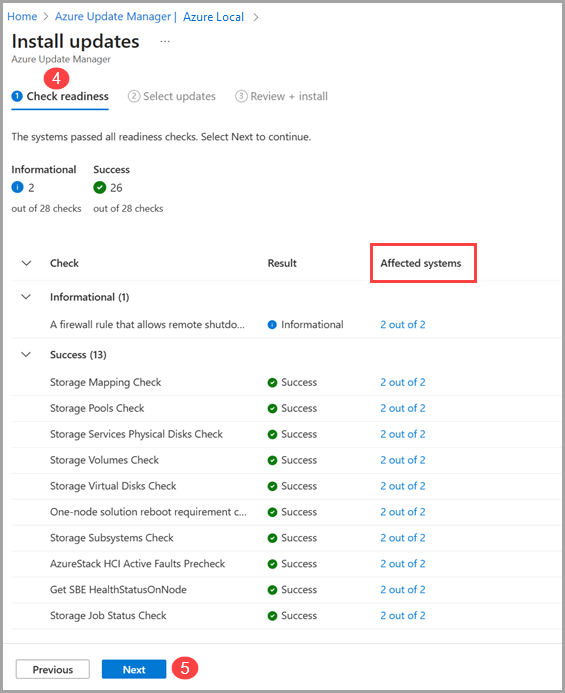Click the Previous button

point(53,669)
